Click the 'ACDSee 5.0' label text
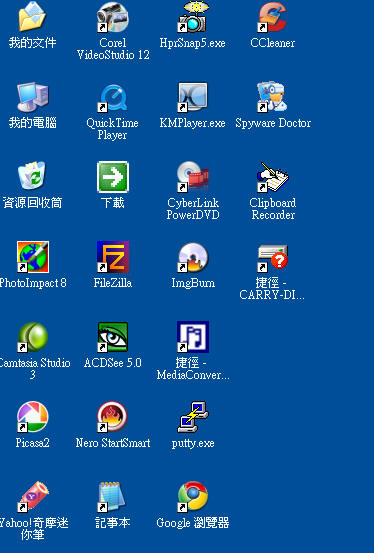The height and width of the screenshot is (553, 374). [x=113, y=363]
